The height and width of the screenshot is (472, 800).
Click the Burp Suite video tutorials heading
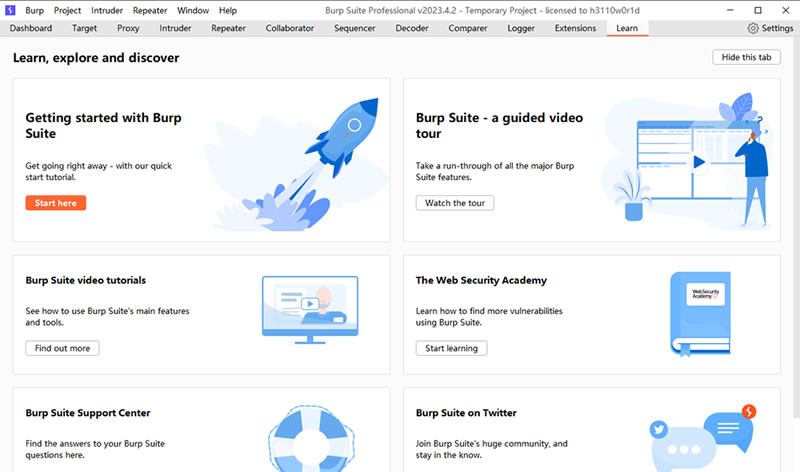coord(86,280)
